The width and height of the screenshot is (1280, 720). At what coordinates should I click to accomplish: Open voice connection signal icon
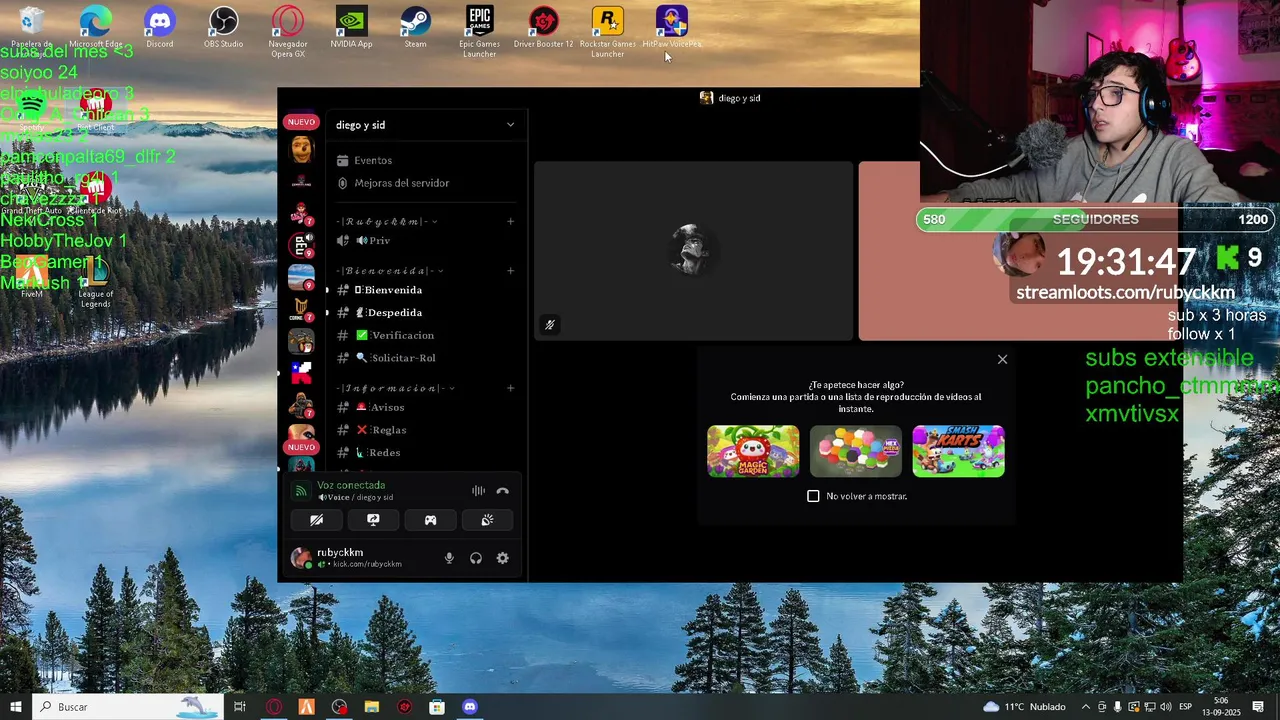pos(301,491)
